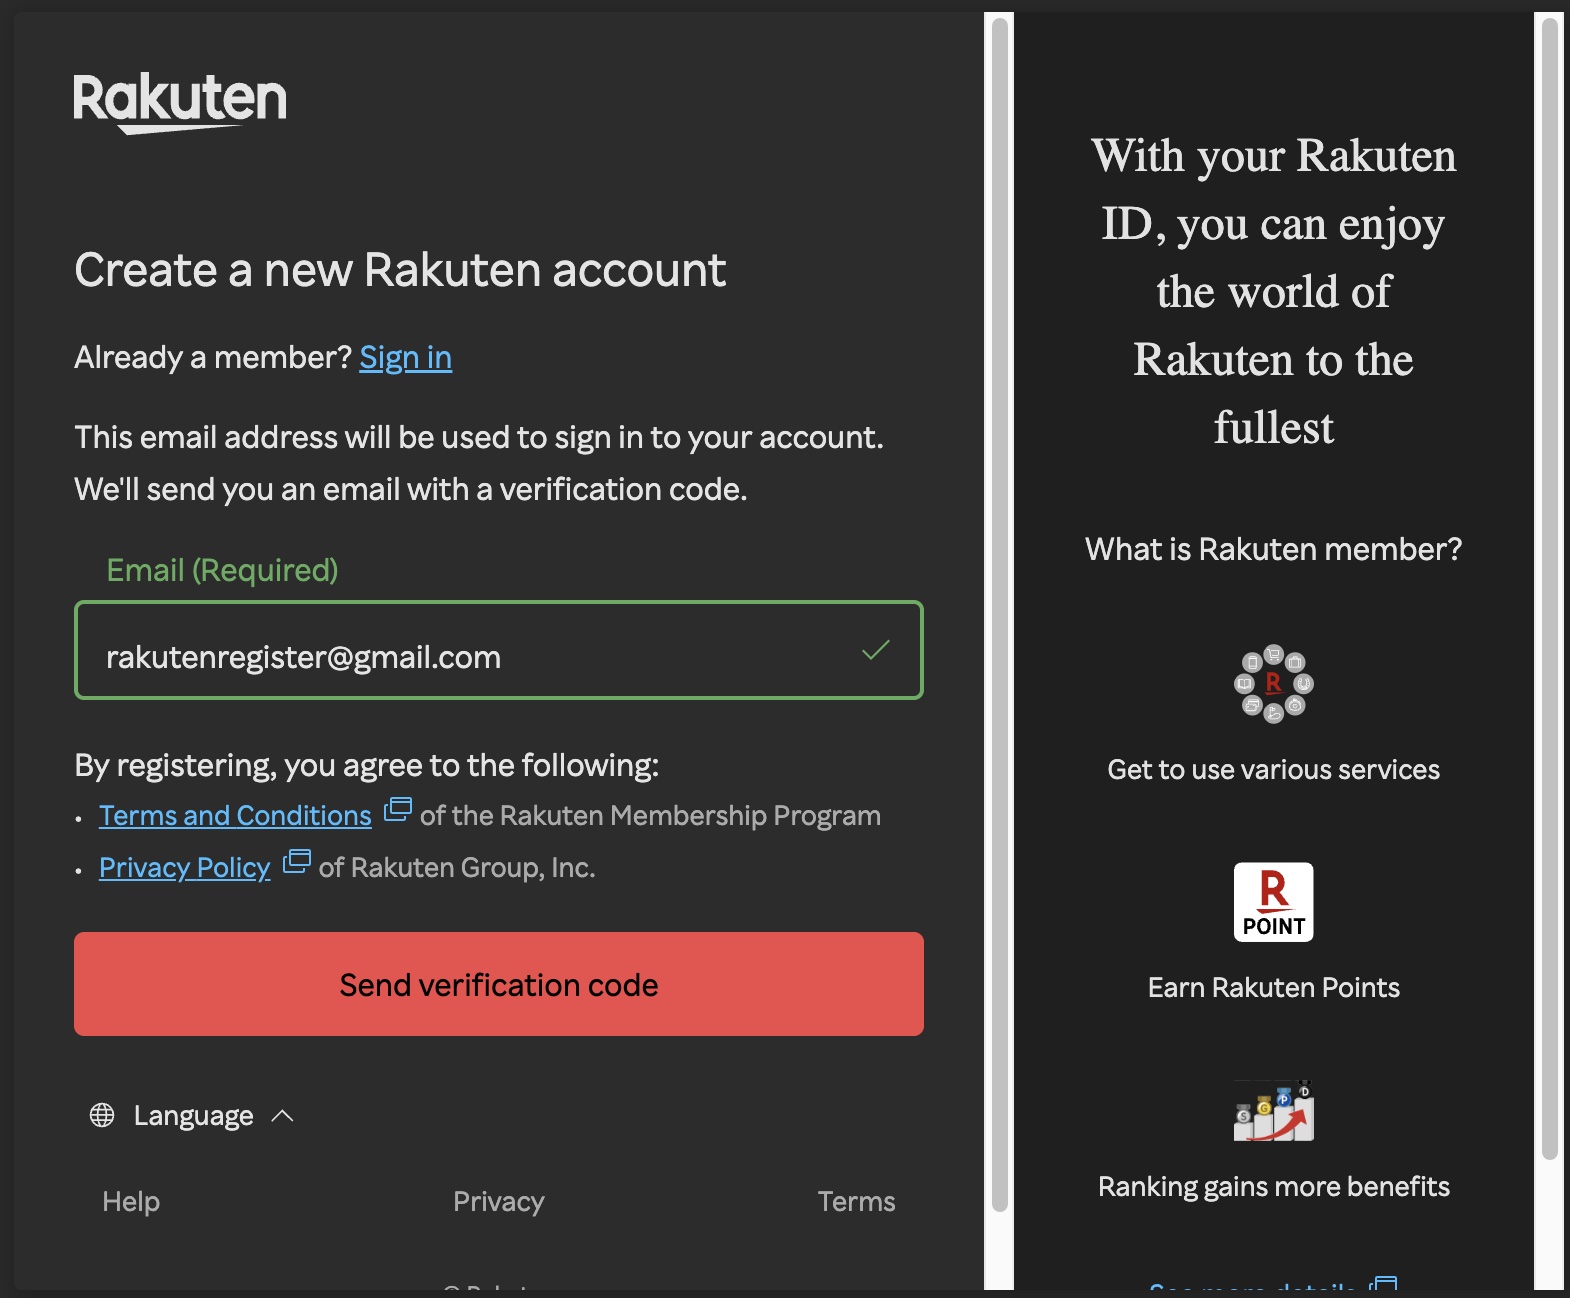Click the Rakuten logo
This screenshot has height=1298, width=1570.
point(180,101)
